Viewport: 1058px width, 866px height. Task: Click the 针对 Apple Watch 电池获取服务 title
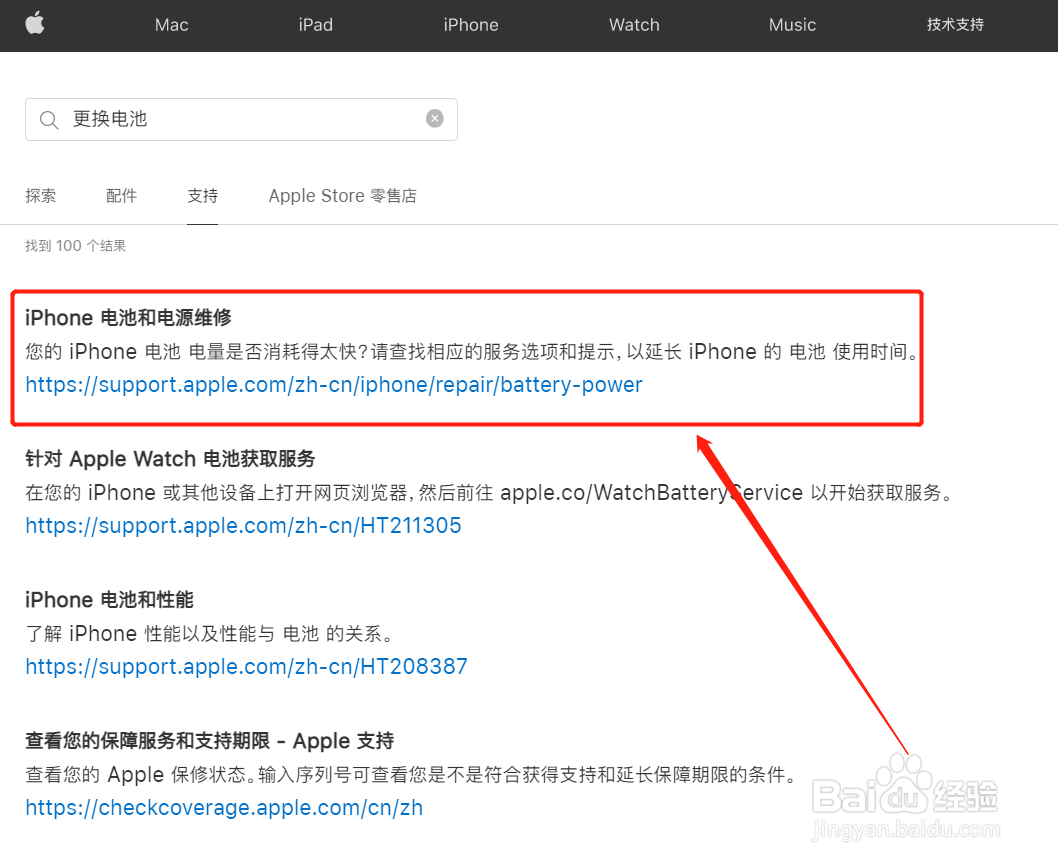click(170, 459)
